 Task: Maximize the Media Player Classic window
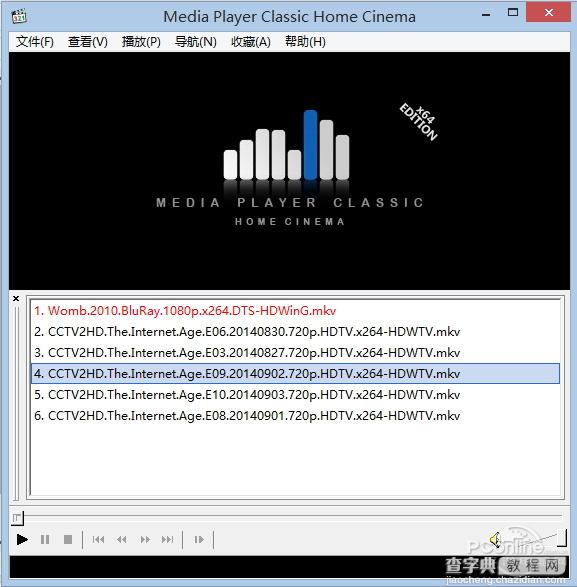[513, 13]
